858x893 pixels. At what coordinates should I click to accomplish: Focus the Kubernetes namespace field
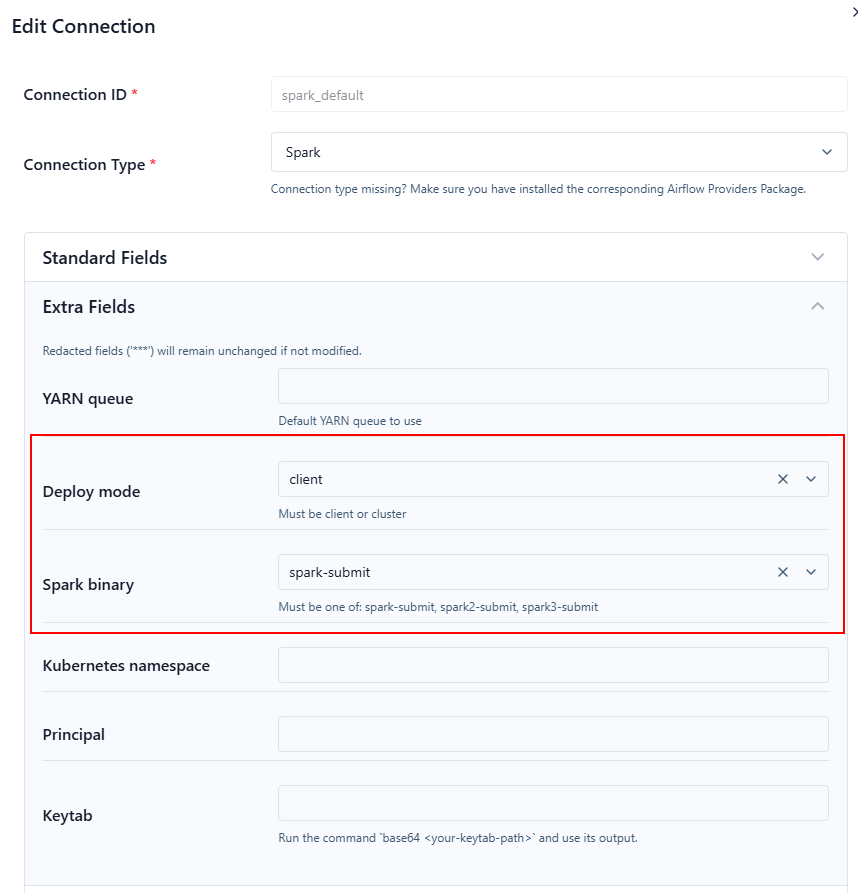[553, 665]
